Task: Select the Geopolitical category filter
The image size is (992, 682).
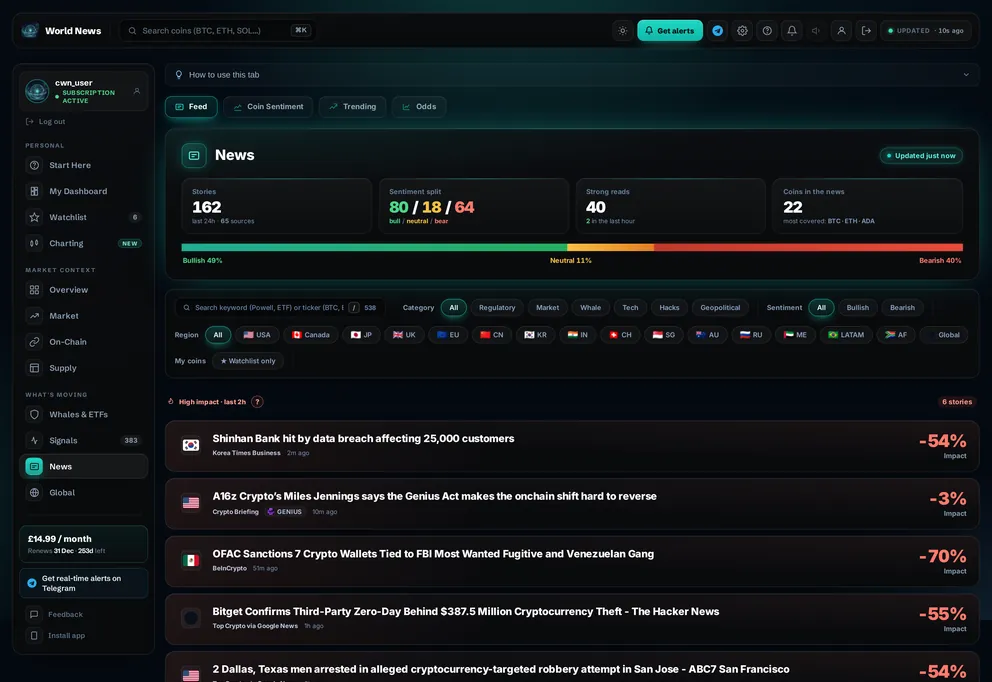Action: pyautogui.click(x=720, y=307)
